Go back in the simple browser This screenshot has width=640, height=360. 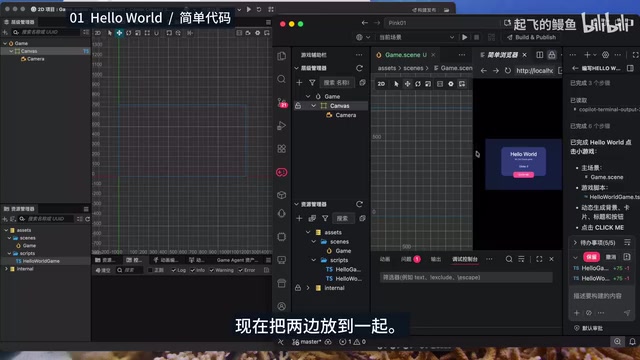point(484,71)
